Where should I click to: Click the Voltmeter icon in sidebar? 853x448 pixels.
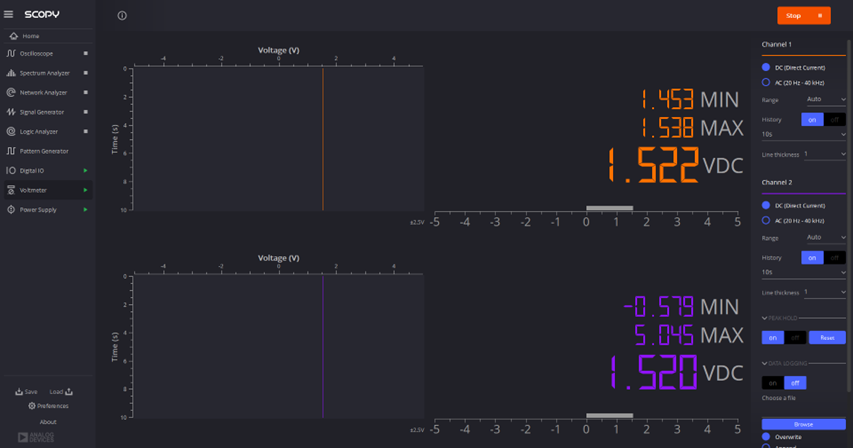tap(11, 190)
